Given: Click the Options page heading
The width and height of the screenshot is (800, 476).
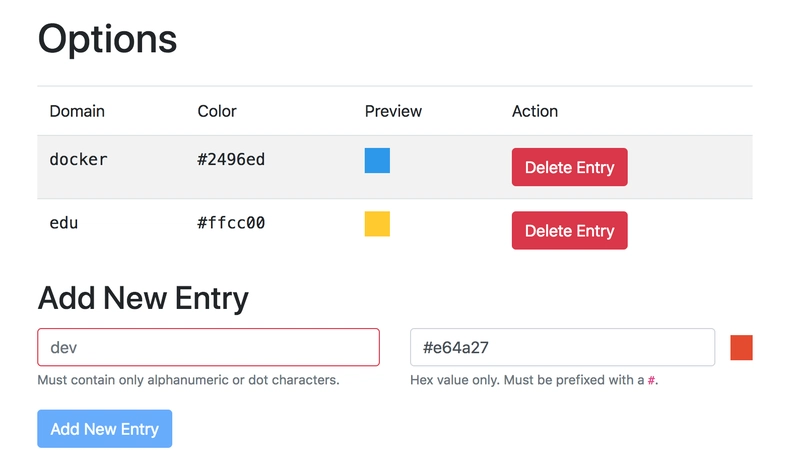Looking at the screenshot, I should coord(107,39).
